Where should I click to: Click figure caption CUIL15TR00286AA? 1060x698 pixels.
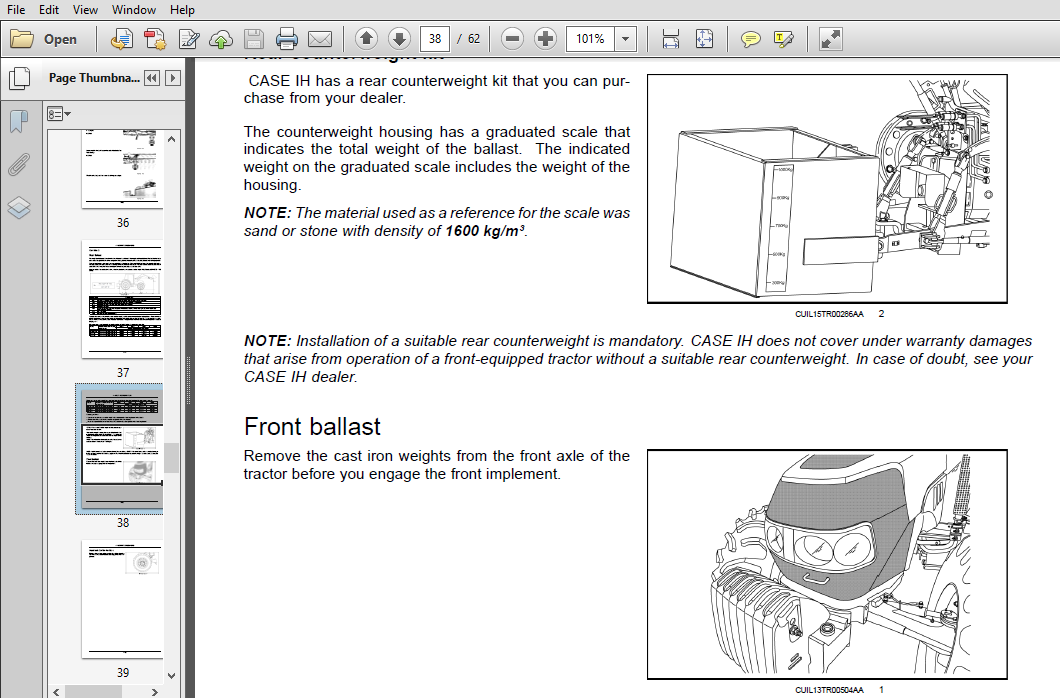[x=829, y=314]
